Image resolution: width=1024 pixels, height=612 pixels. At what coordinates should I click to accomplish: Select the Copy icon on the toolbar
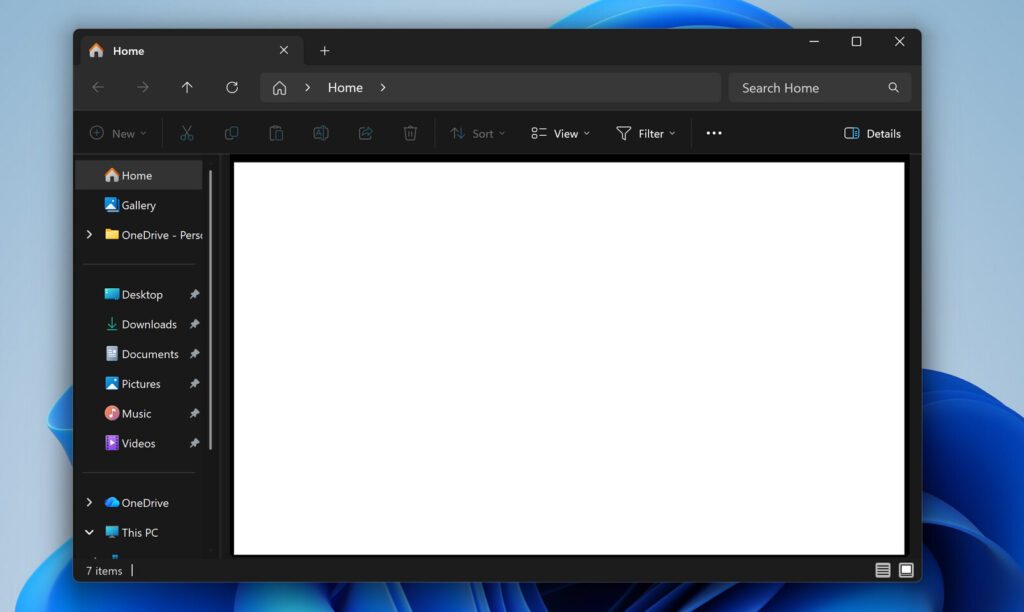coord(231,132)
